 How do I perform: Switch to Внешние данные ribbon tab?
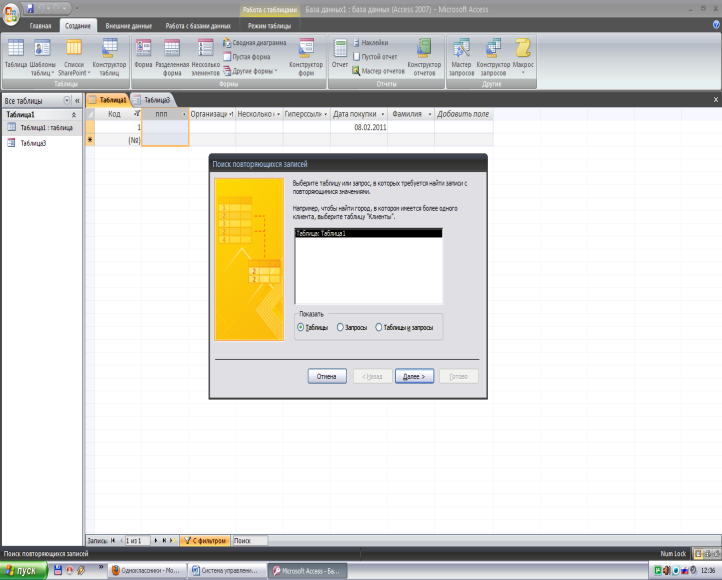click(x=128, y=26)
